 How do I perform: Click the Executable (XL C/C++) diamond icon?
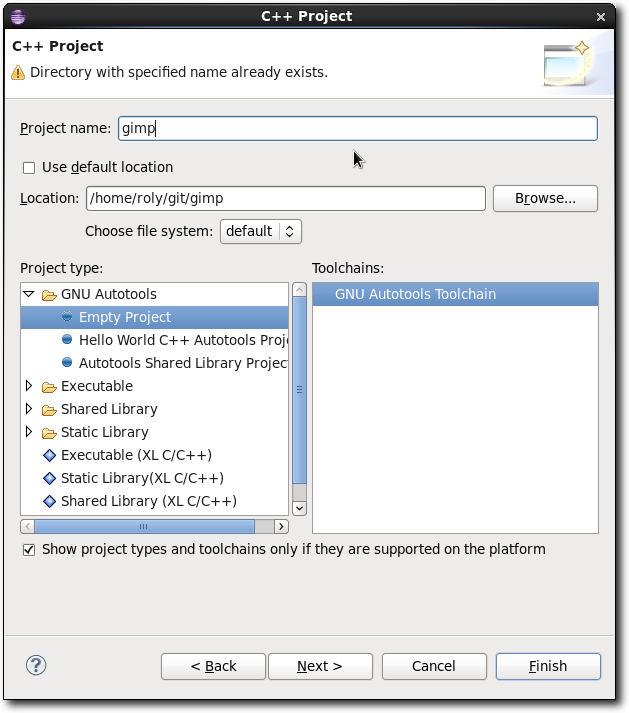point(49,456)
